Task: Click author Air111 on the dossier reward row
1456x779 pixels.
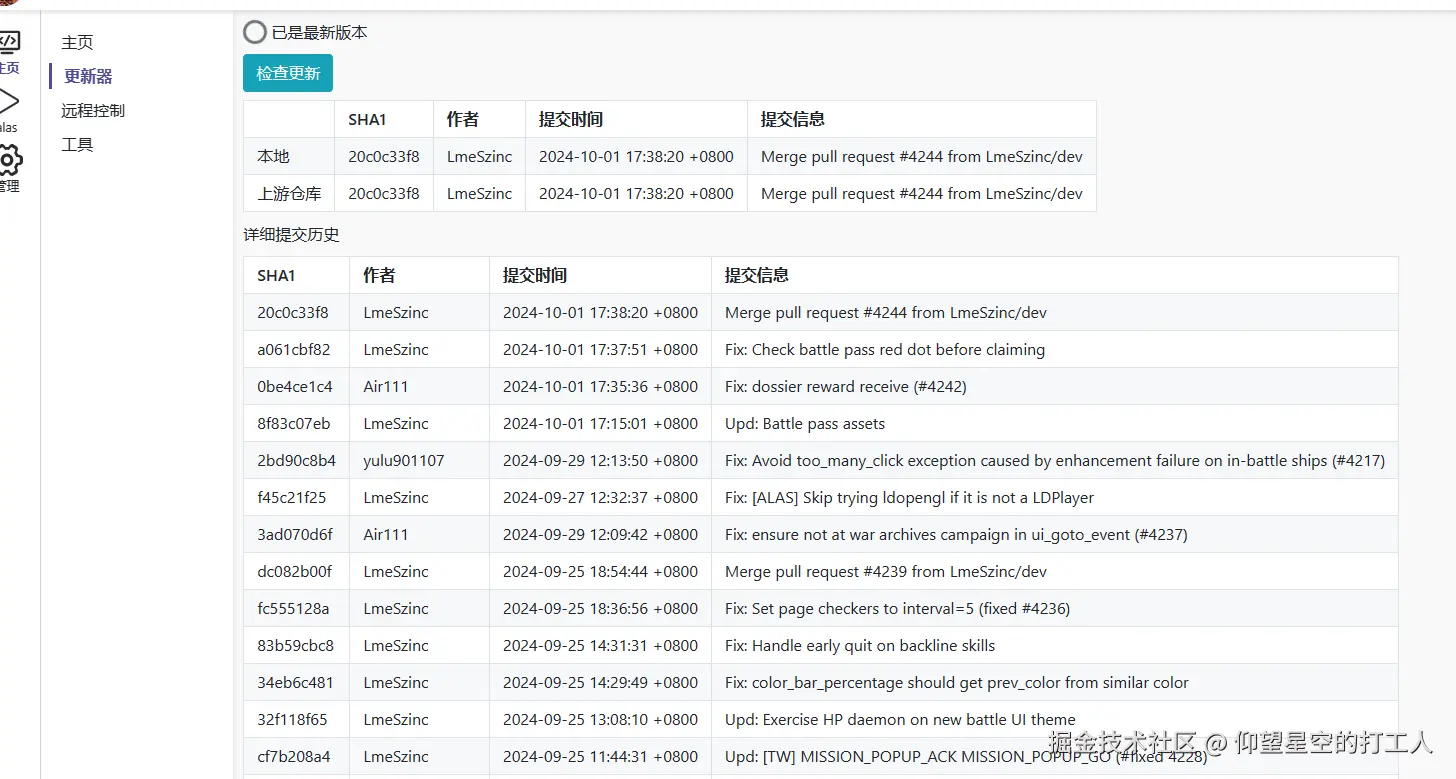Action: point(386,386)
